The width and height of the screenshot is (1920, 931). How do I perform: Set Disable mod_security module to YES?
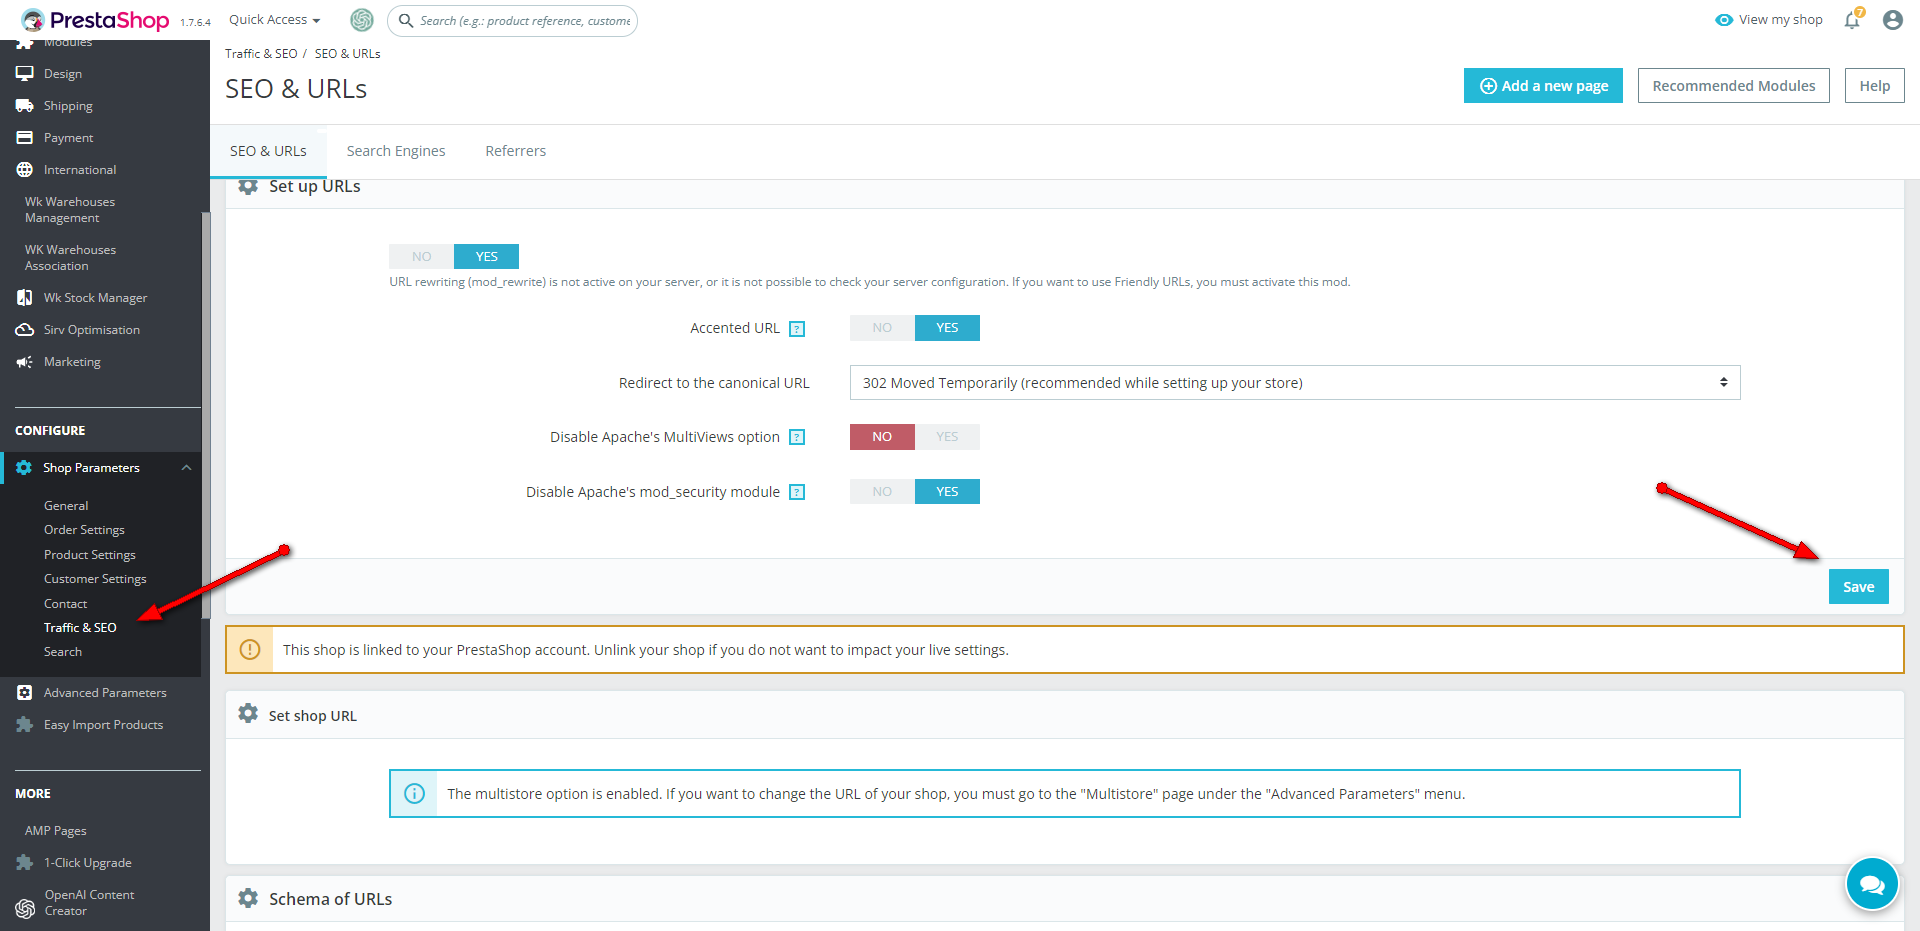coord(947,492)
